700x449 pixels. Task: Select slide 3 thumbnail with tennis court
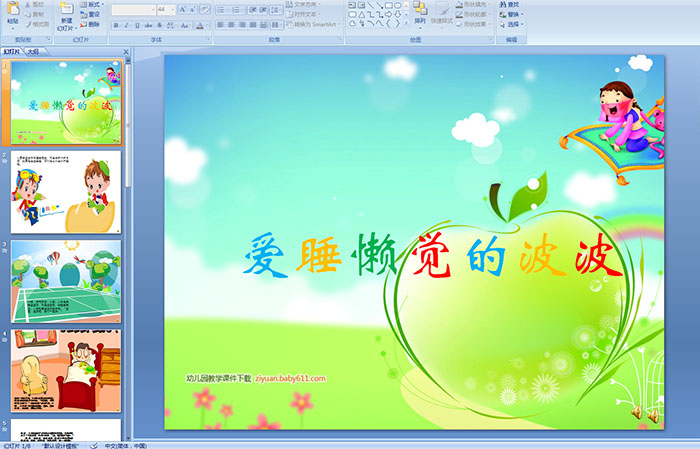(x=66, y=281)
